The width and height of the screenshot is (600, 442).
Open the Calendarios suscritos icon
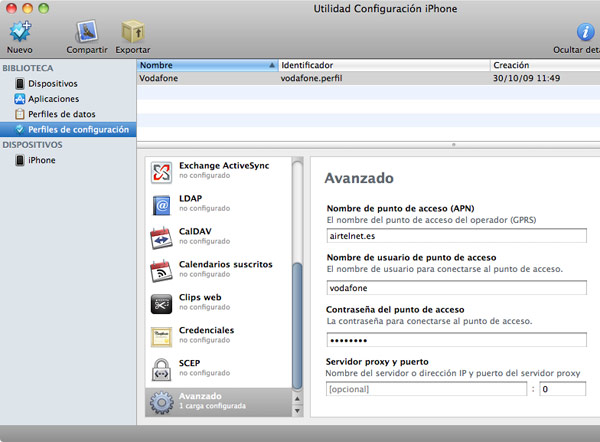click(x=161, y=271)
